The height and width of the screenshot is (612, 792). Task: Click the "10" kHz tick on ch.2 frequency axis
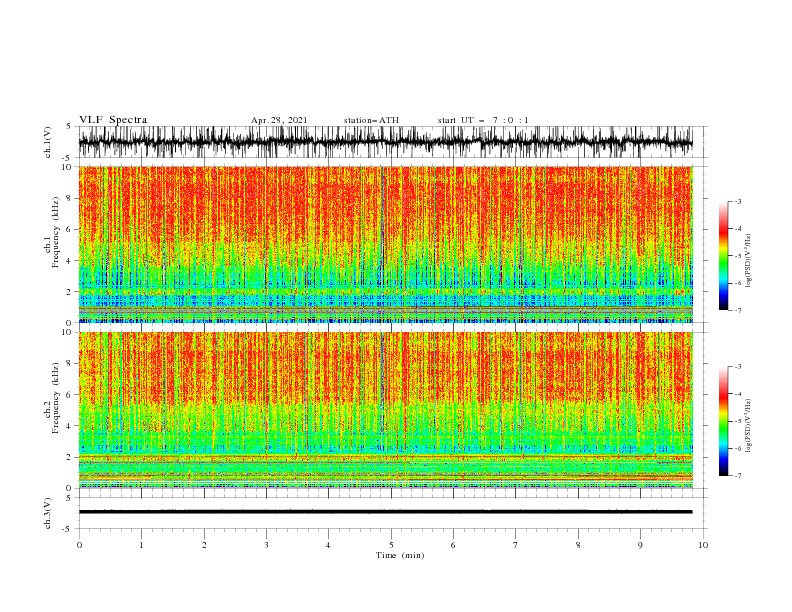coord(69,332)
